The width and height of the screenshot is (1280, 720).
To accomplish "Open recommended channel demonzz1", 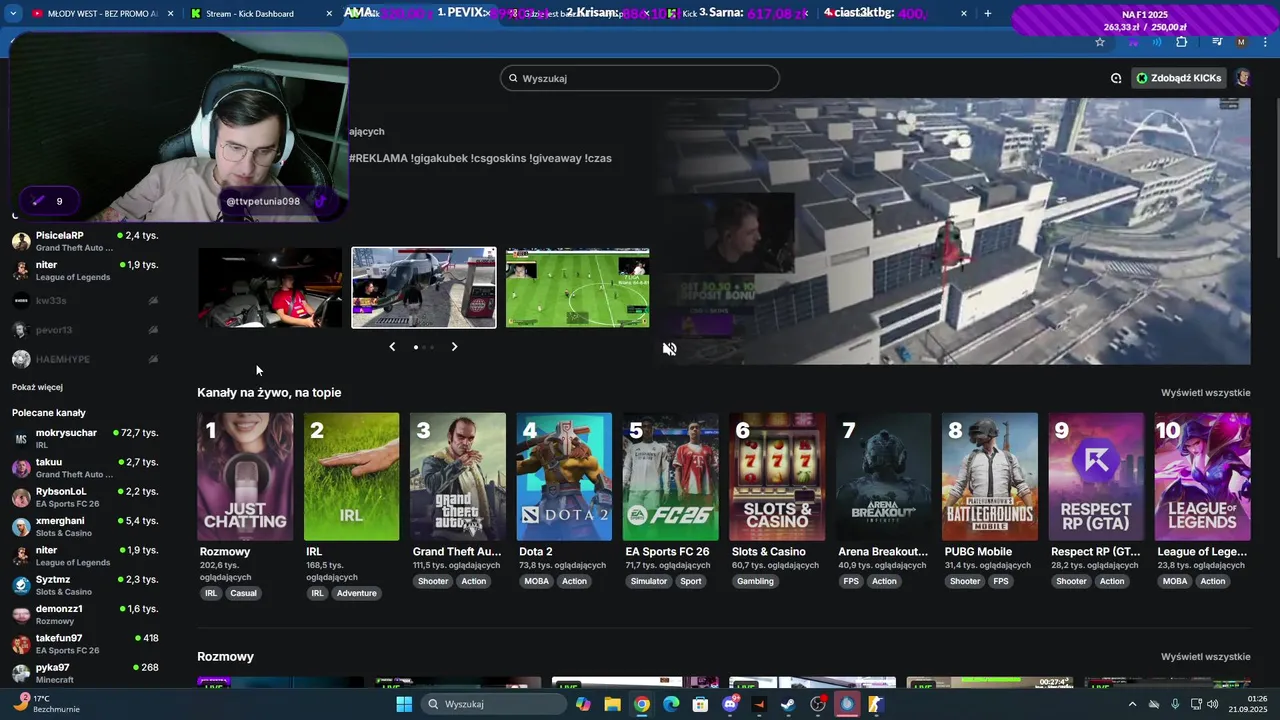I will pos(85,614).
